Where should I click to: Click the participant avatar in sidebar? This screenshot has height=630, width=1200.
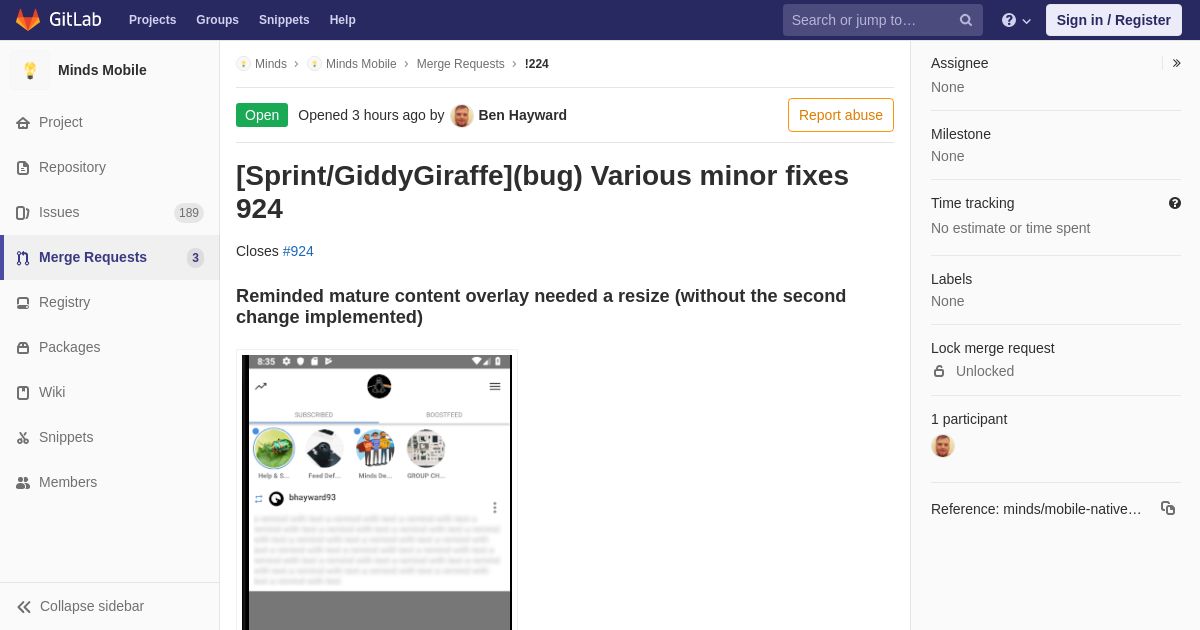pyautogui.click(x=943, y=446)
